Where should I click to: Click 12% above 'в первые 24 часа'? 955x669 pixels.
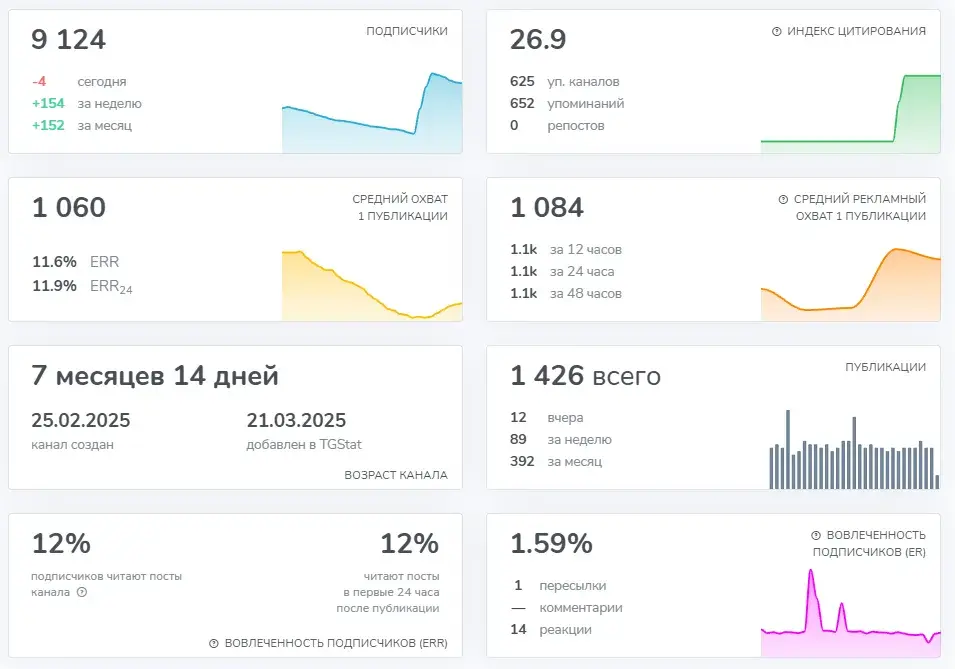pos(409,544)
